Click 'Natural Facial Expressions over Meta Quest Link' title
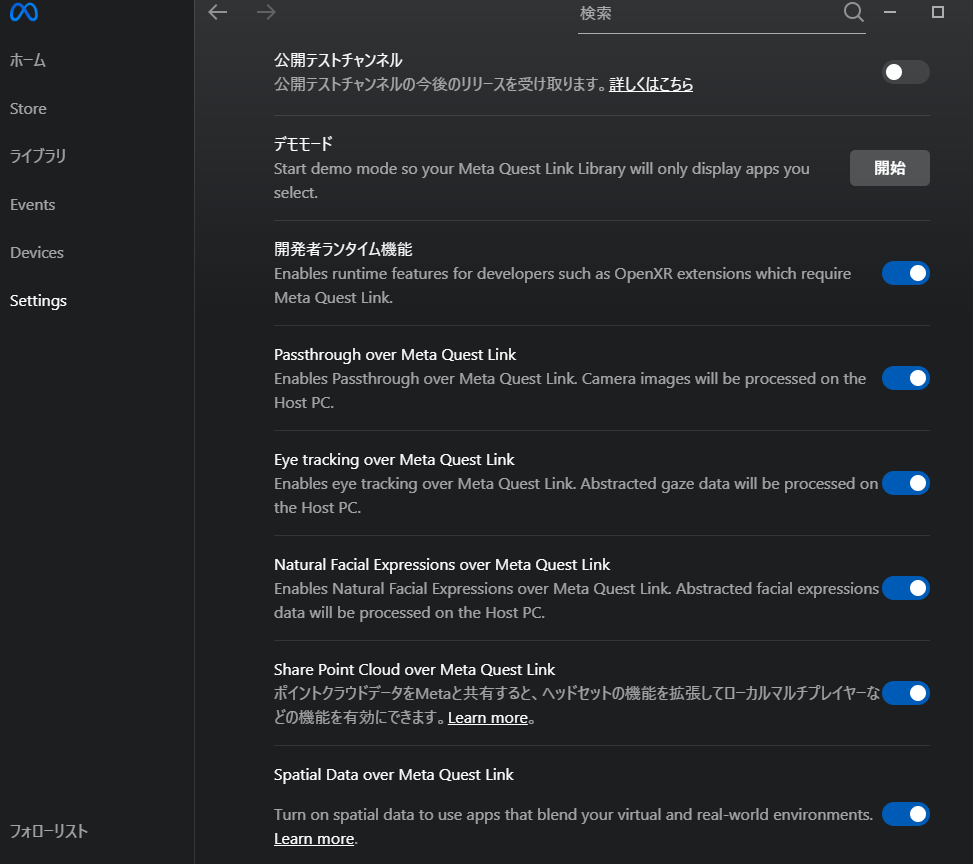The width and height of the screenshot is (973, 864). coord(442,564)
